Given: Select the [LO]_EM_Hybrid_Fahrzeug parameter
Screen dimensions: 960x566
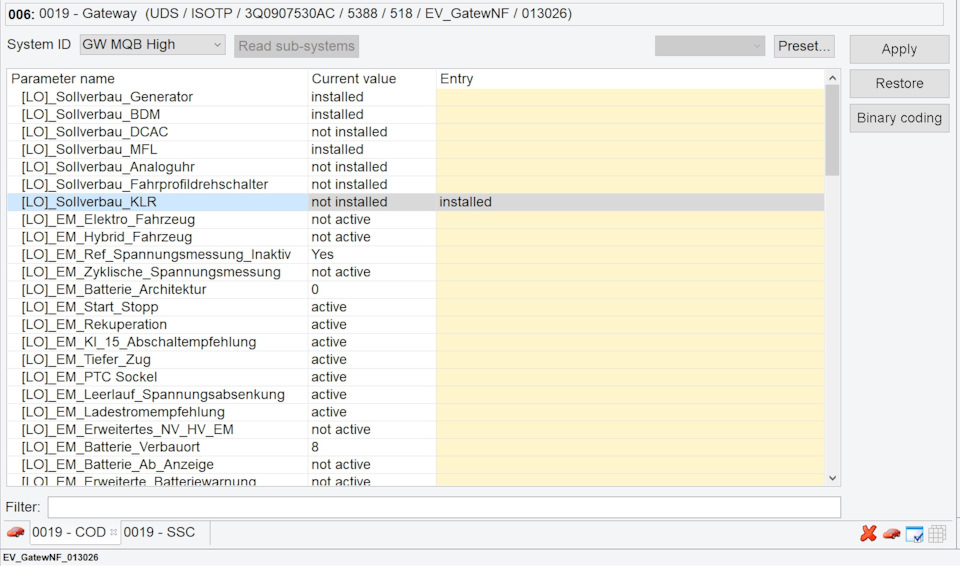Looking at the screenshot, I should click(x=107, y=237).
